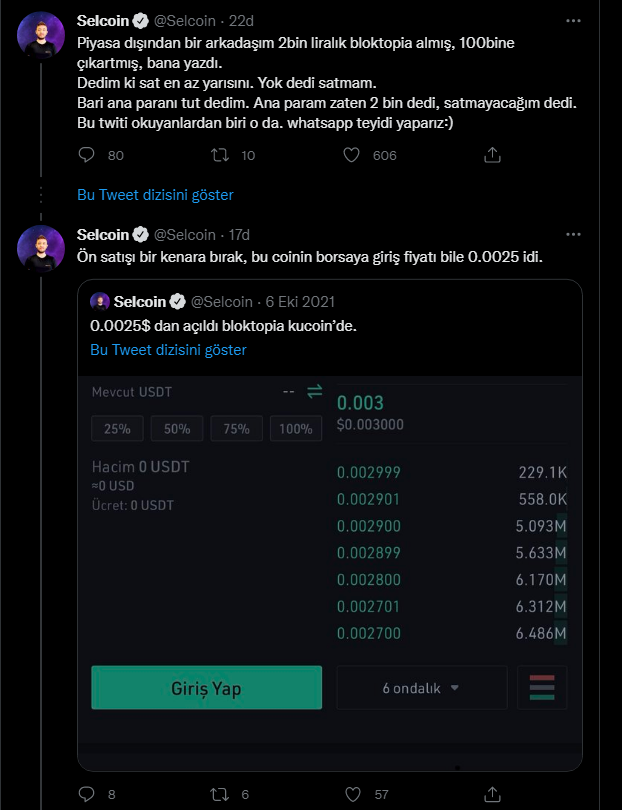Image resolution: width=622 pixels, height=810 pixels.
Task: Click the green "Giriş Yap" button
Action: click(x=206, y=688)
